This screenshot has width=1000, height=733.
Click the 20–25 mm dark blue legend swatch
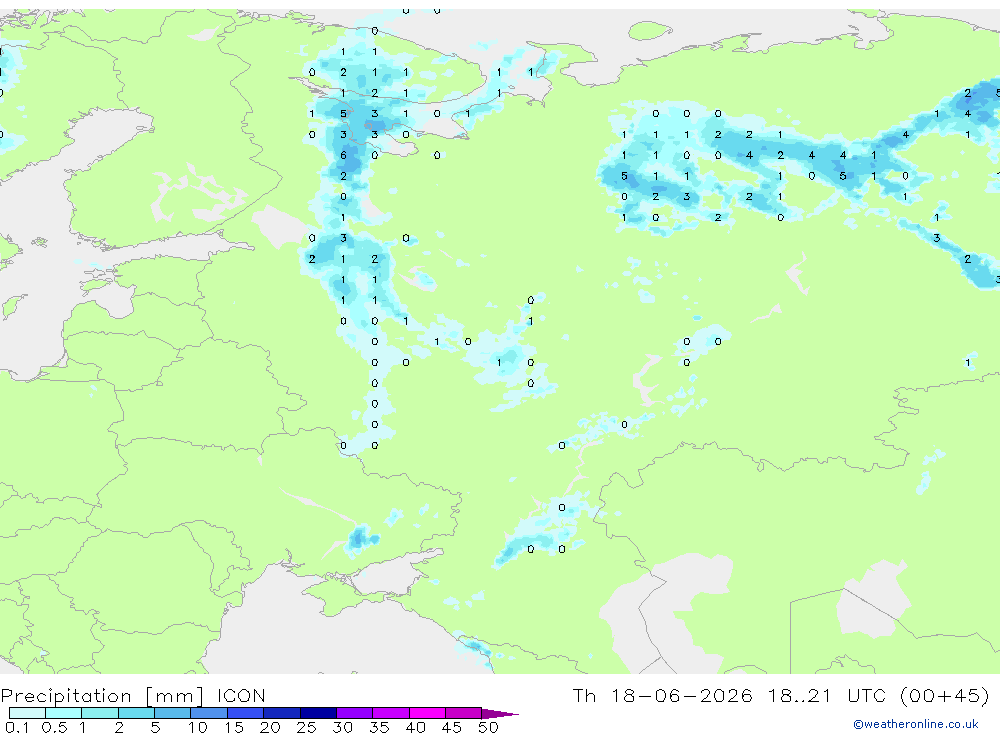[282, 713]
